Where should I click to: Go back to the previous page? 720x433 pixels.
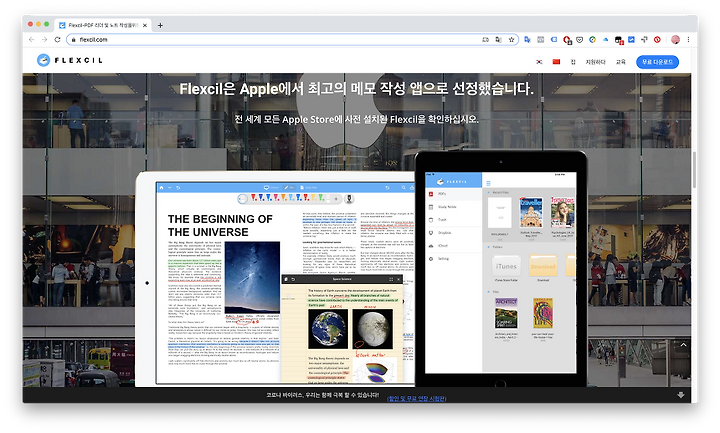point(31,39)
